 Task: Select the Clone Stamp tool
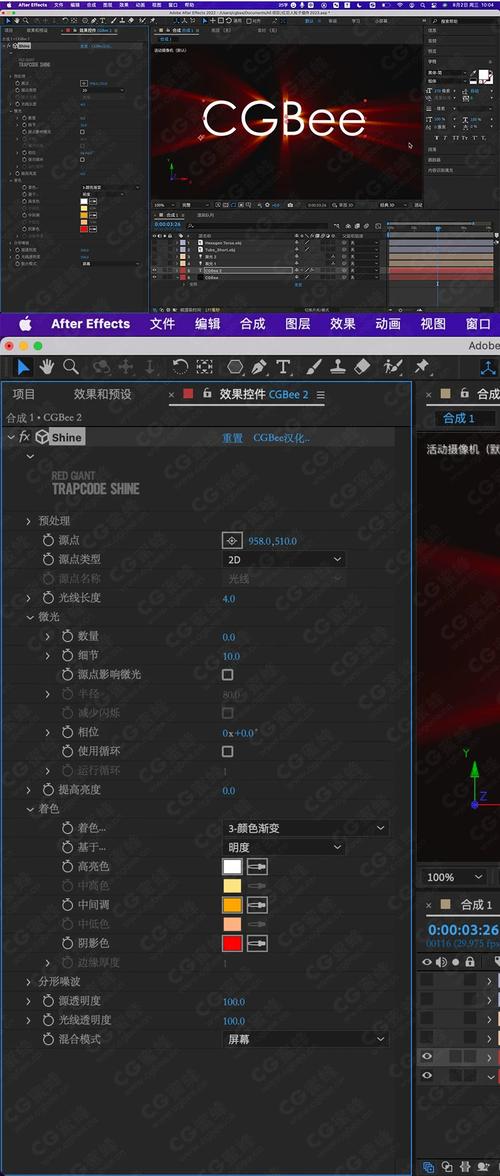[x=338, y=366]
